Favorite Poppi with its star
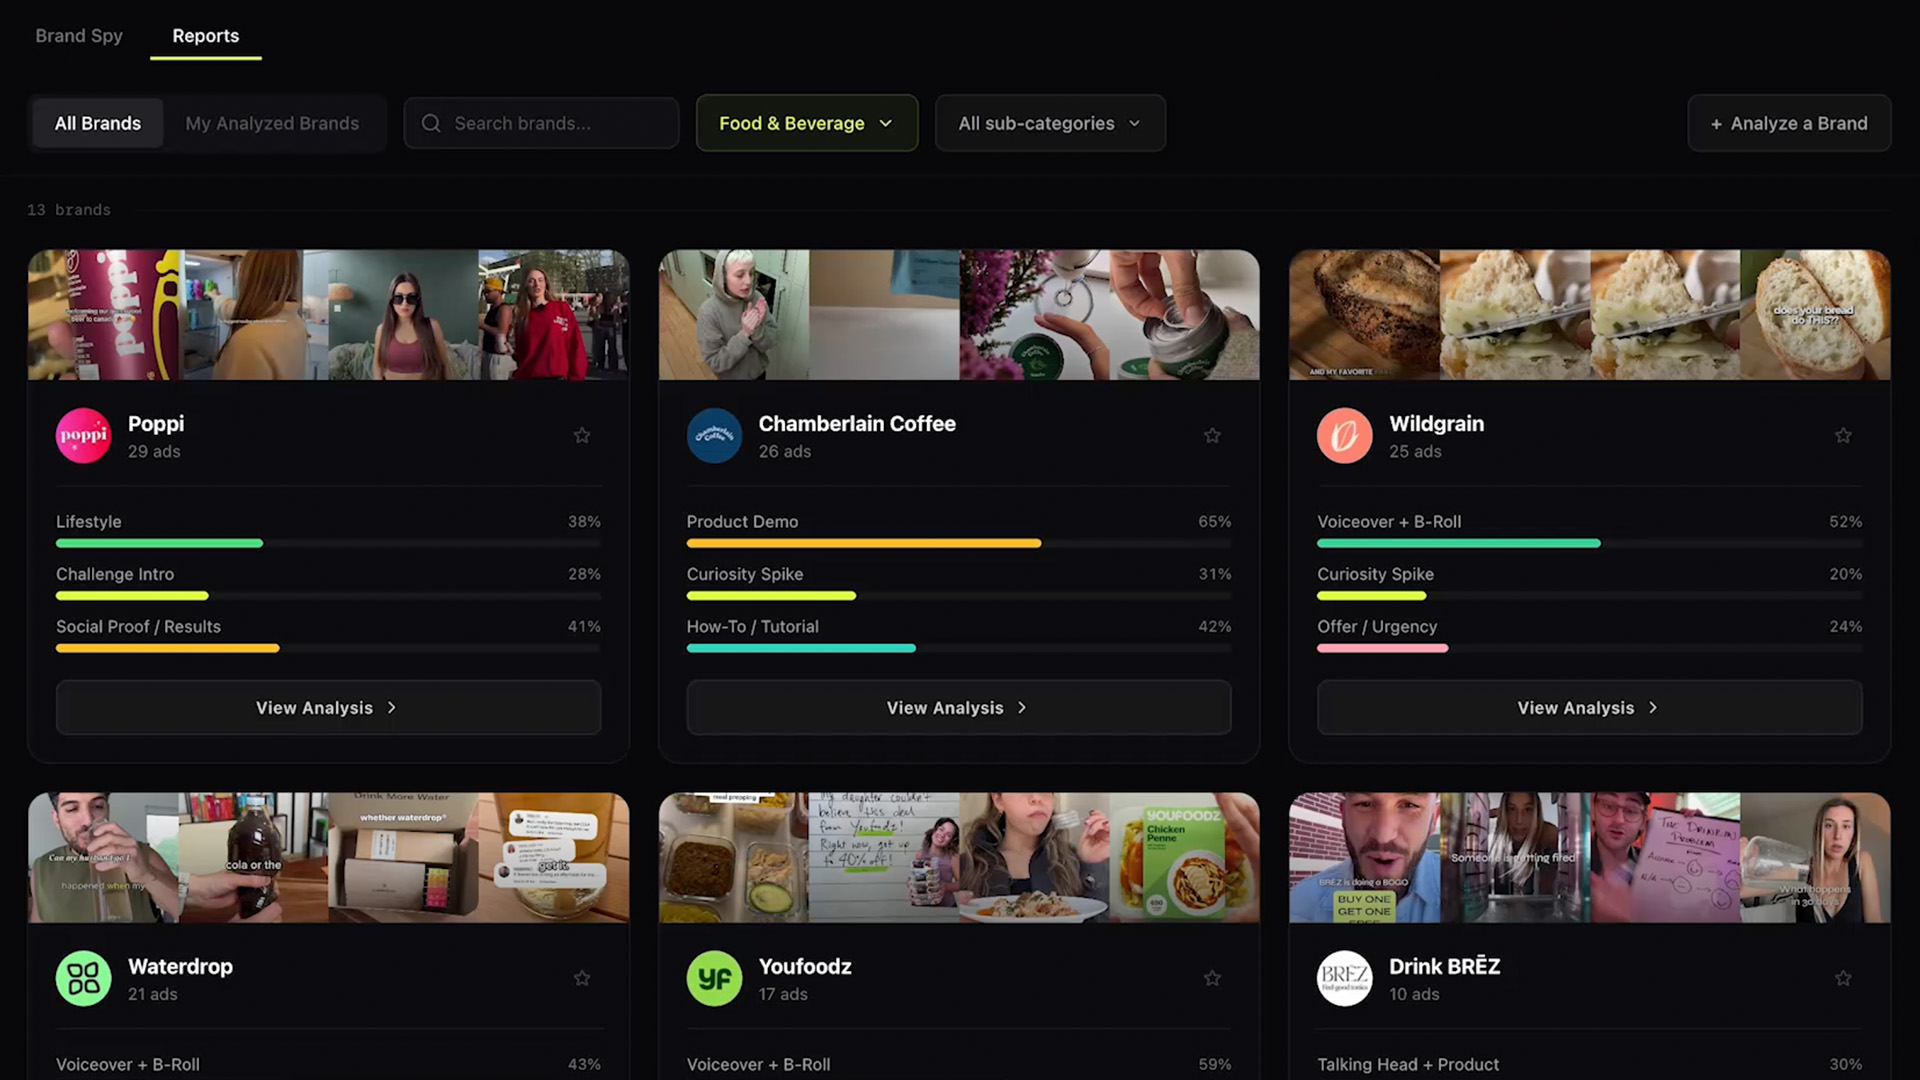Viewport: 1920px width, 1080px height. (582, 435)
